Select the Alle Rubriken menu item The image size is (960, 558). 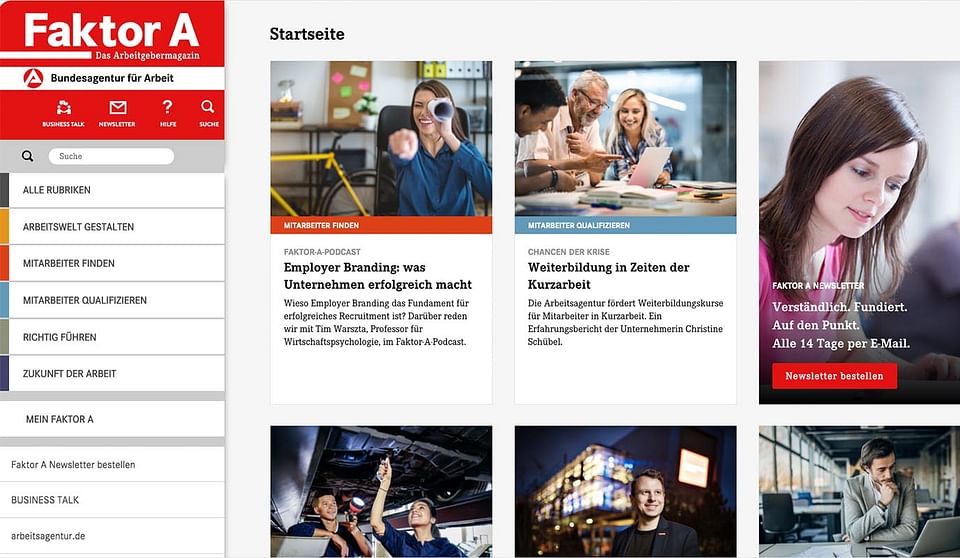112,190
